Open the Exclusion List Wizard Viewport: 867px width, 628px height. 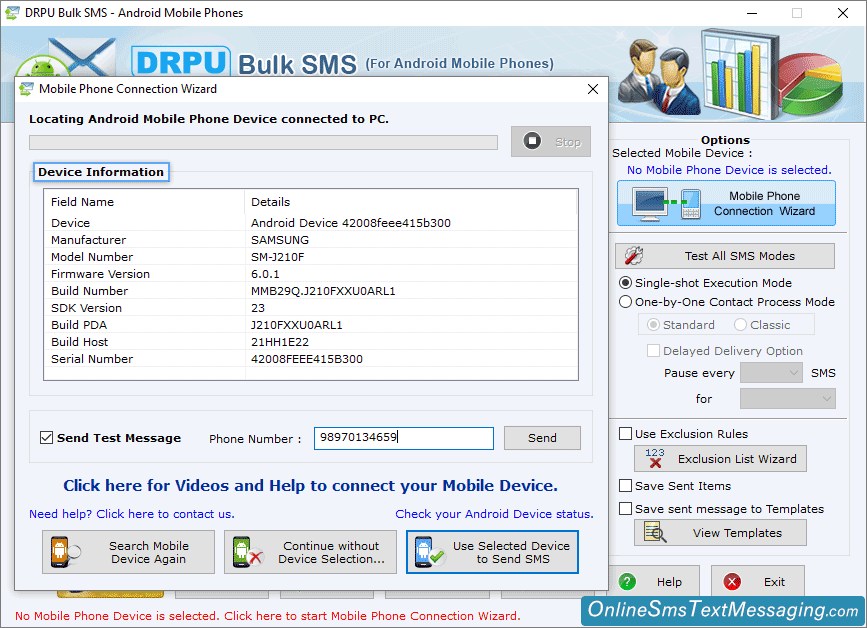pyautogui.click(x=720, y=458)
